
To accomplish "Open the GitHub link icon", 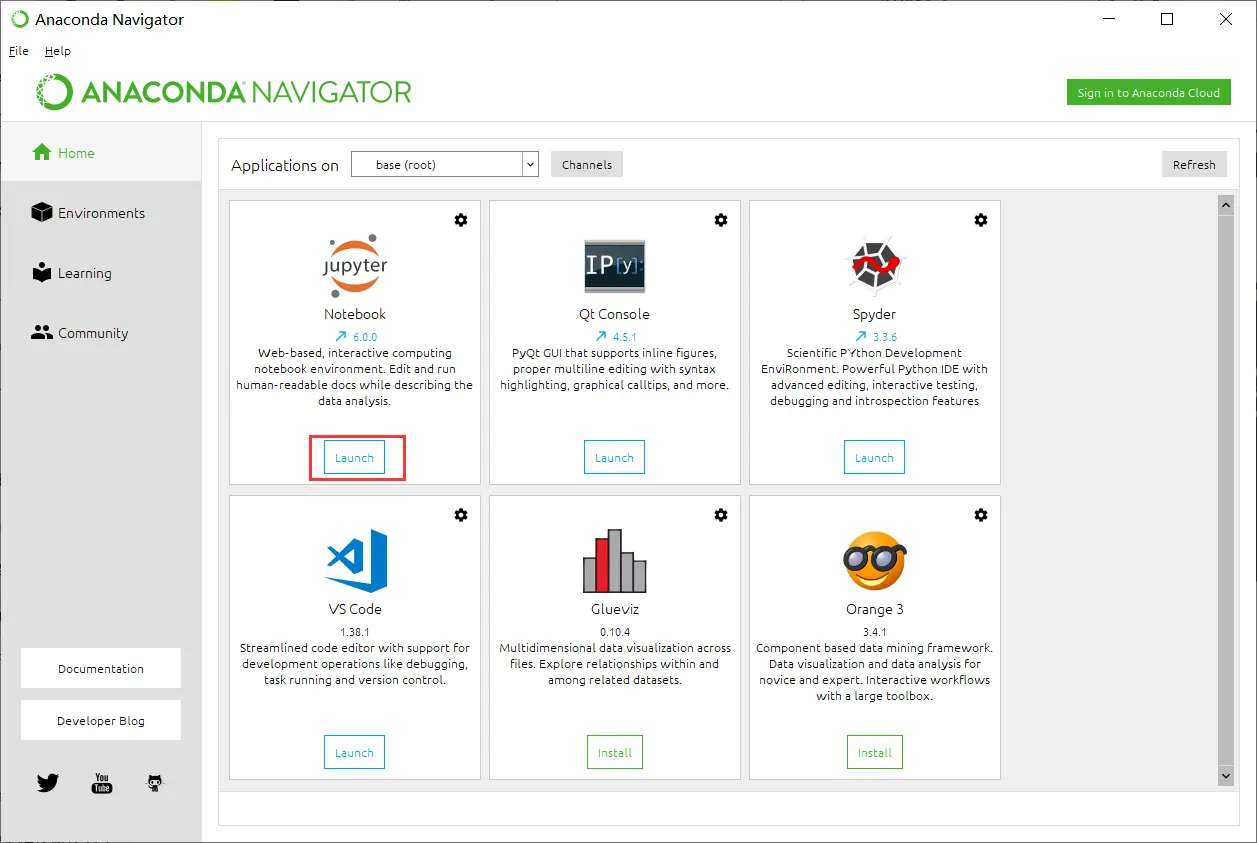I will (155, 783).
